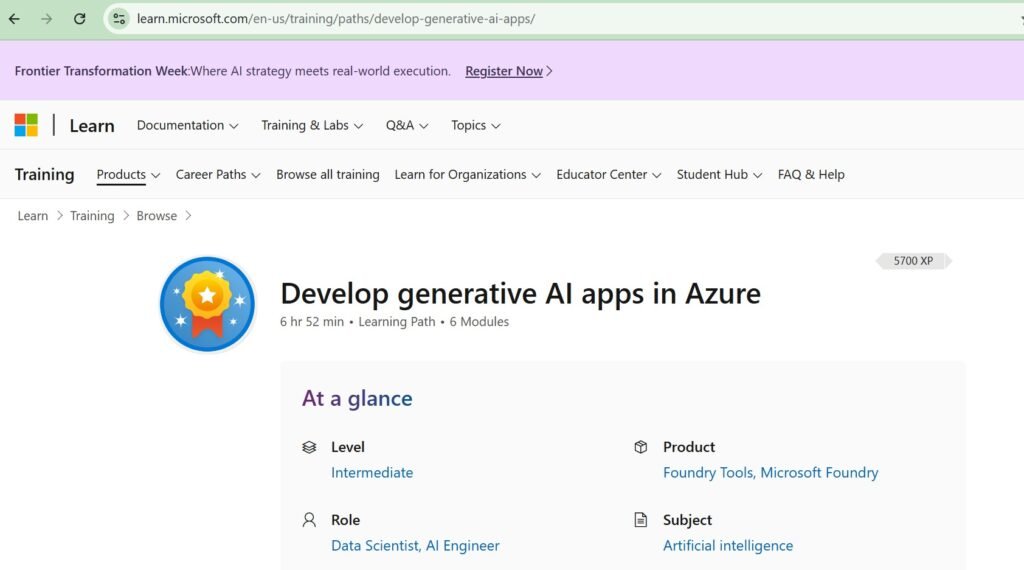
Task: Open the Educator Center dropdown
Action: click(x=609, y=174)
